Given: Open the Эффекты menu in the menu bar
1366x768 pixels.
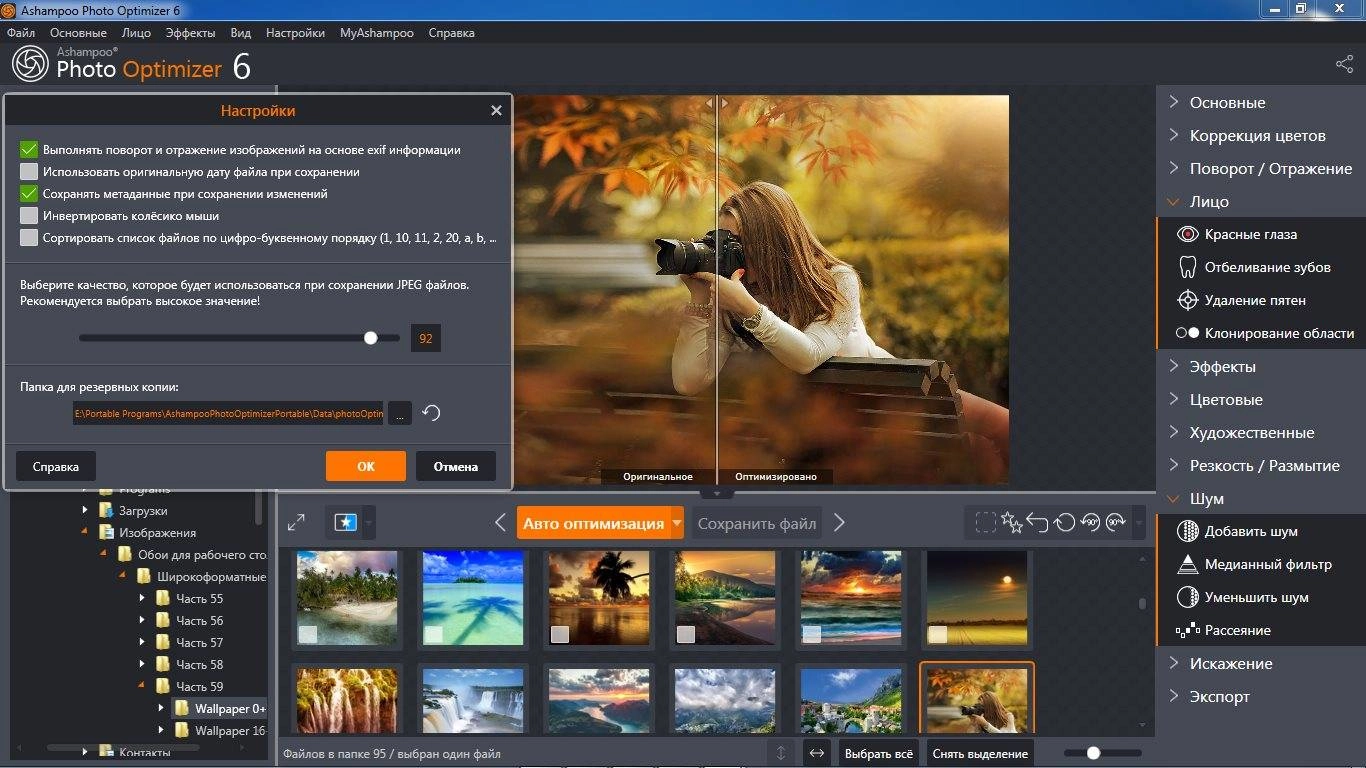Looking at the screenshot, I should coord(190,33).
